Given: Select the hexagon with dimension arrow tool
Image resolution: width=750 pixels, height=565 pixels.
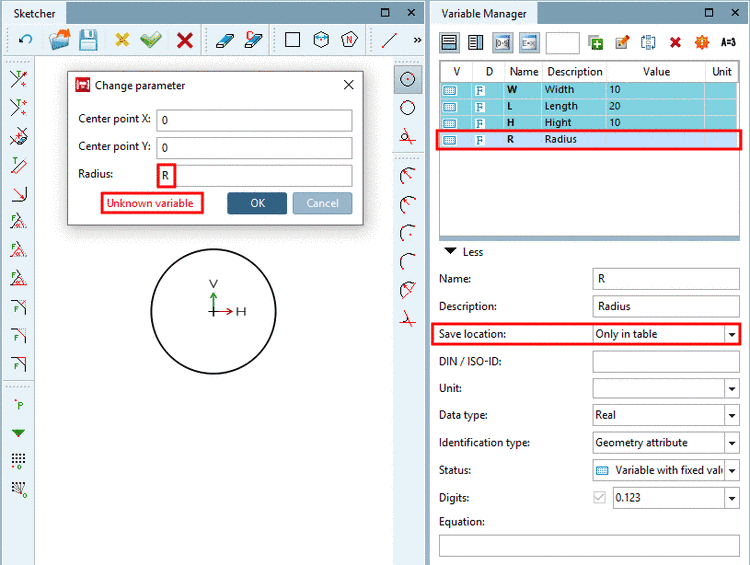Looking at the screenshot, I should (321, 40).
